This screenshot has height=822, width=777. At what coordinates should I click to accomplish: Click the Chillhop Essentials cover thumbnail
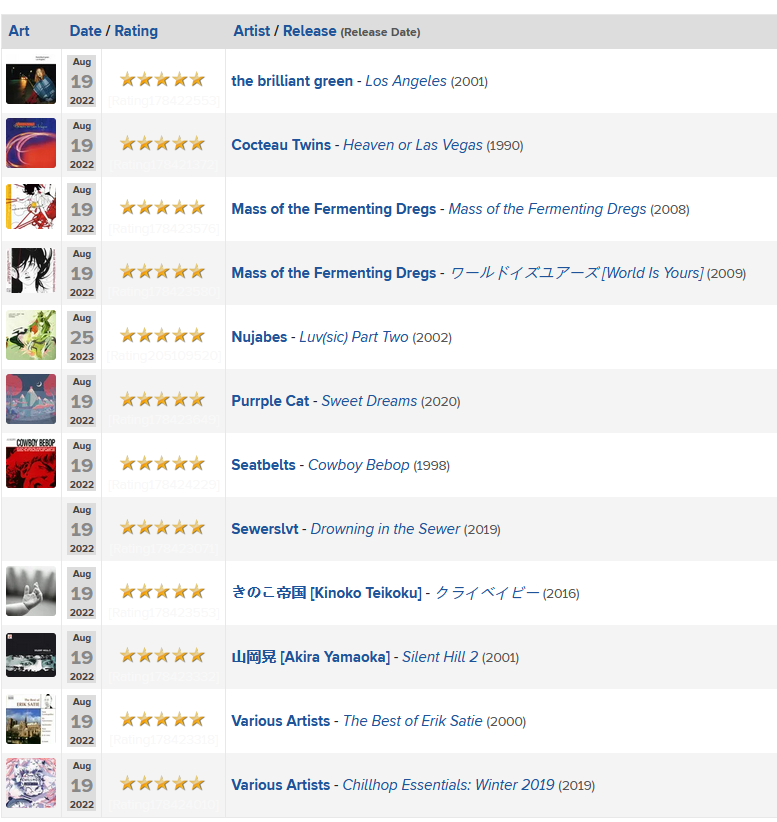click(31, 783)
